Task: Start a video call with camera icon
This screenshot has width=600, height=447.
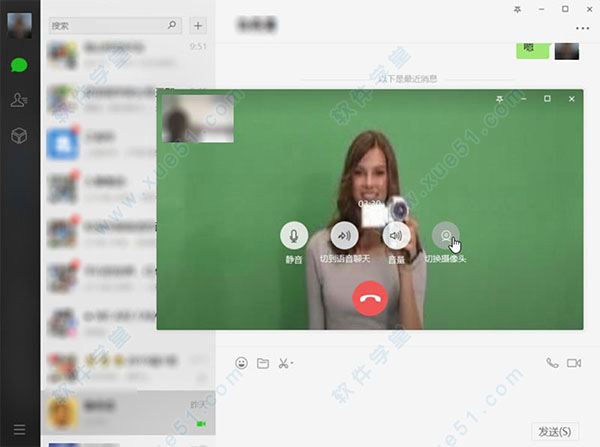Action: click(x=574, y=362)
